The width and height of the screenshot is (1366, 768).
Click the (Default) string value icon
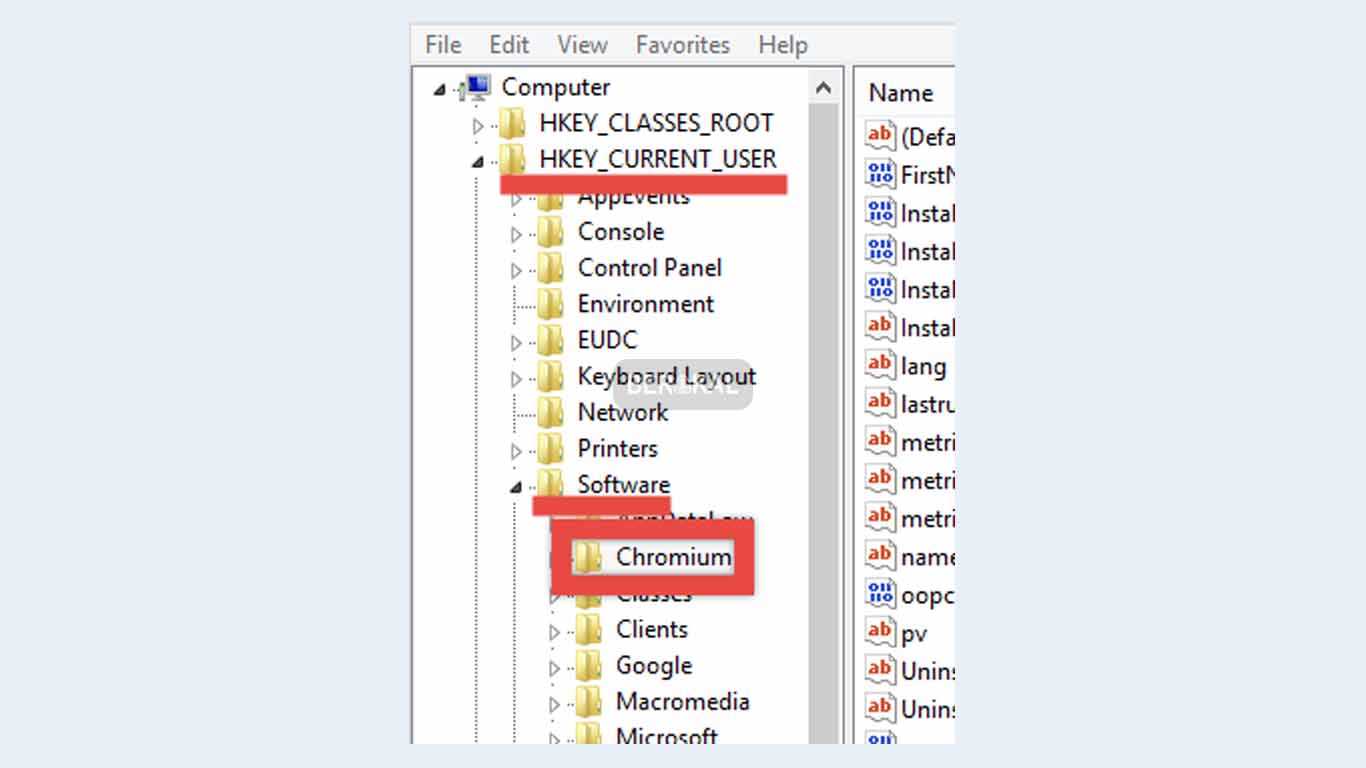(x=880, y=135)
